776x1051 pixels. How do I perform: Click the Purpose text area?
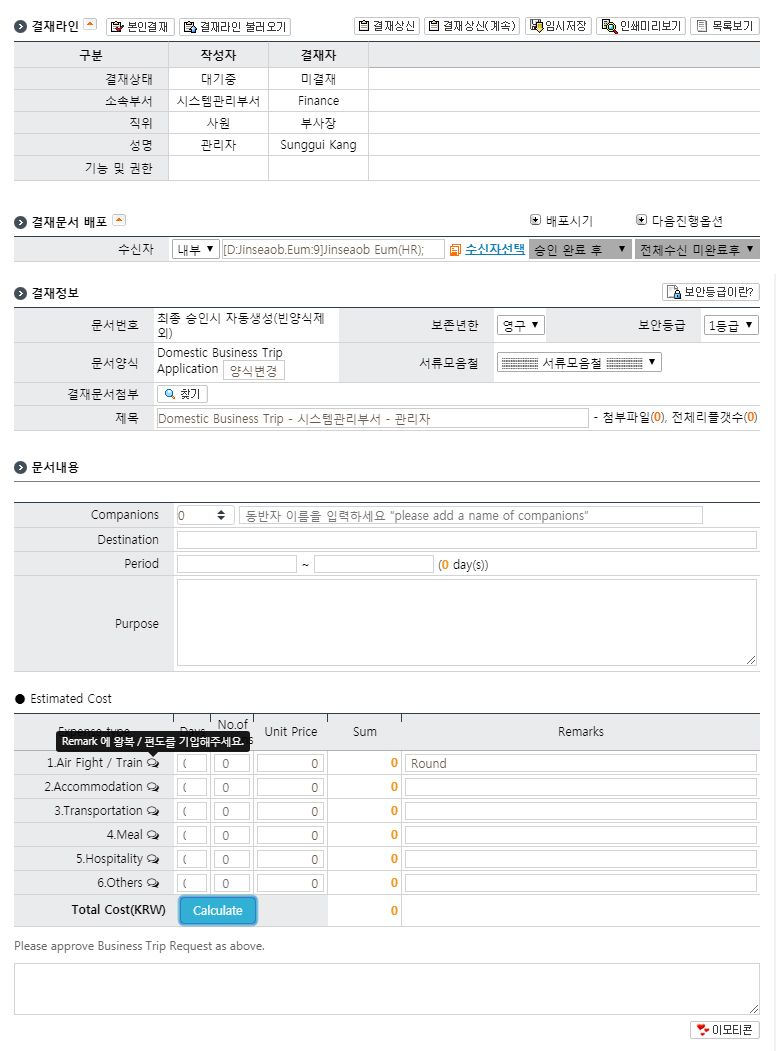[466, 623]
